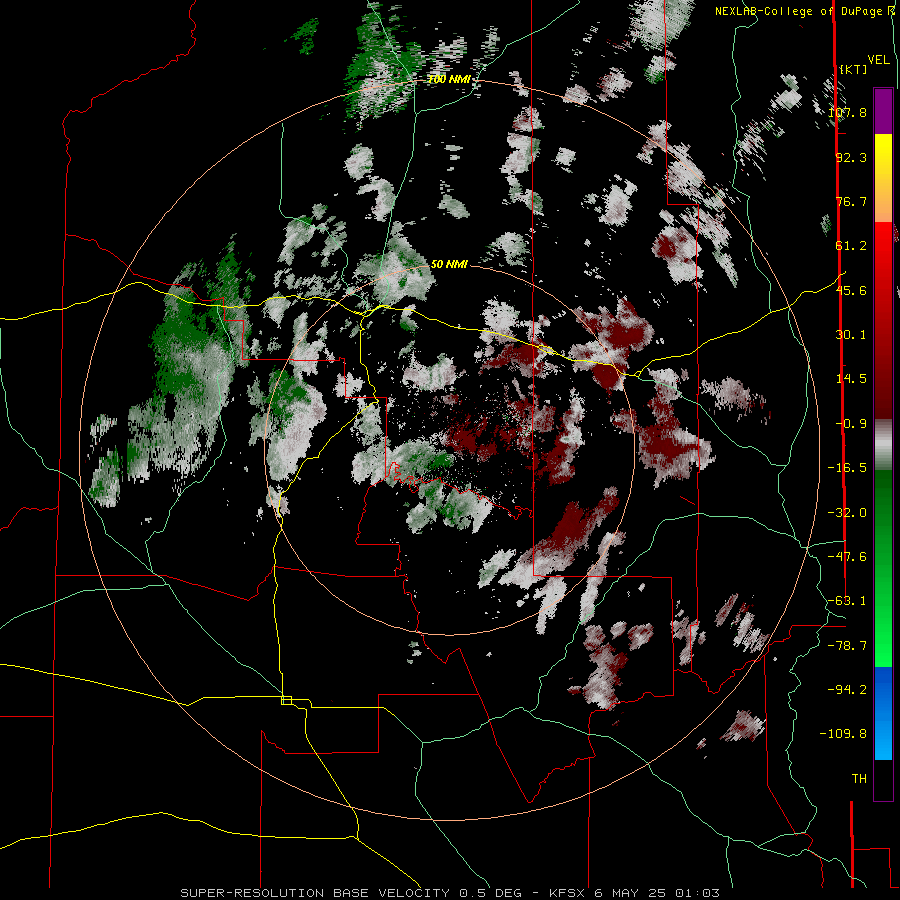Click the TH threshold label
The image size is (900, 900).
click(859, 779)
